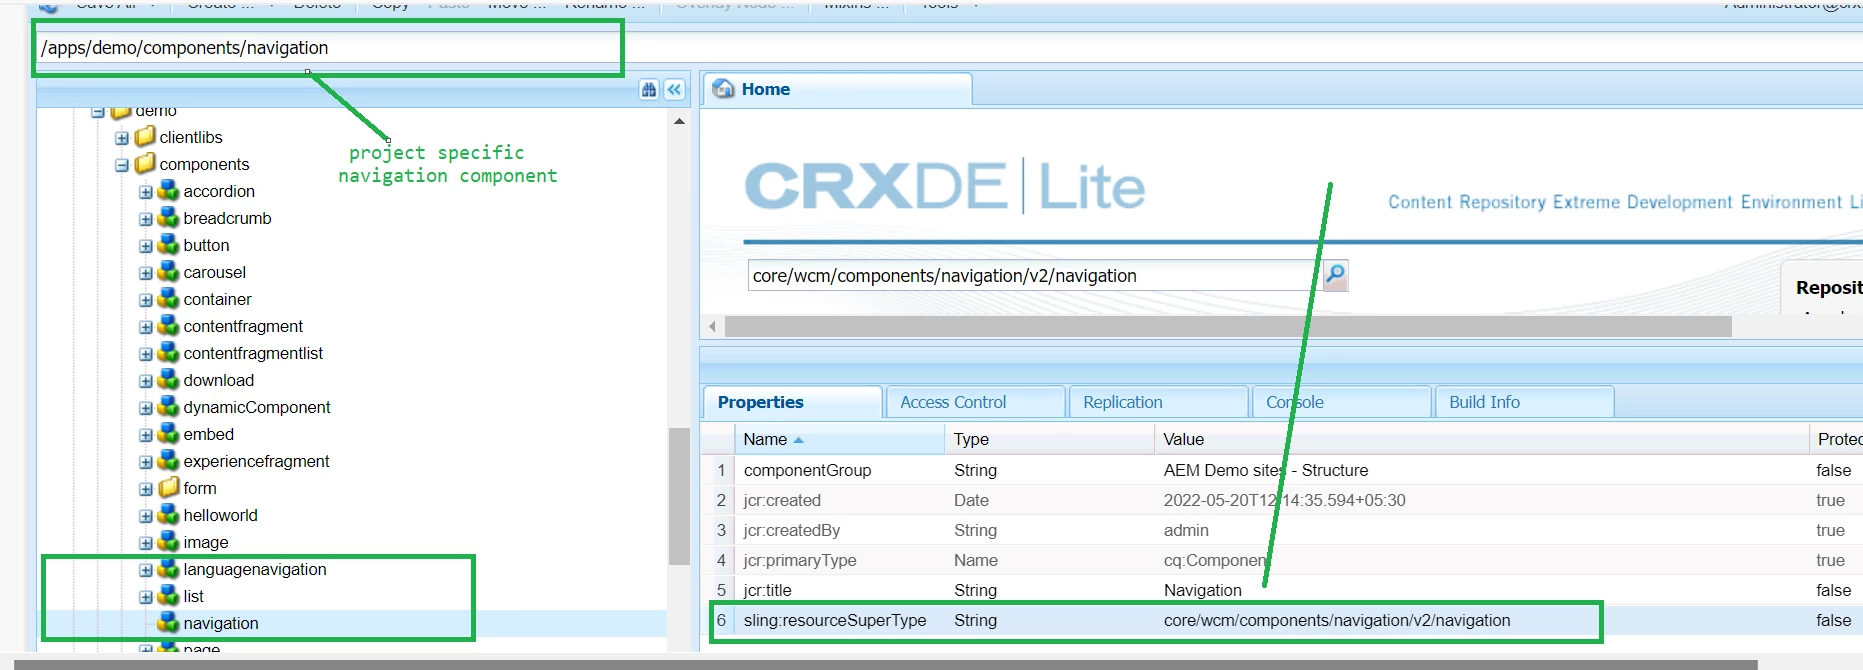This screenshot has height=670, width=1863.
Task: Click the embed component icon
Action: pos(168,434)
